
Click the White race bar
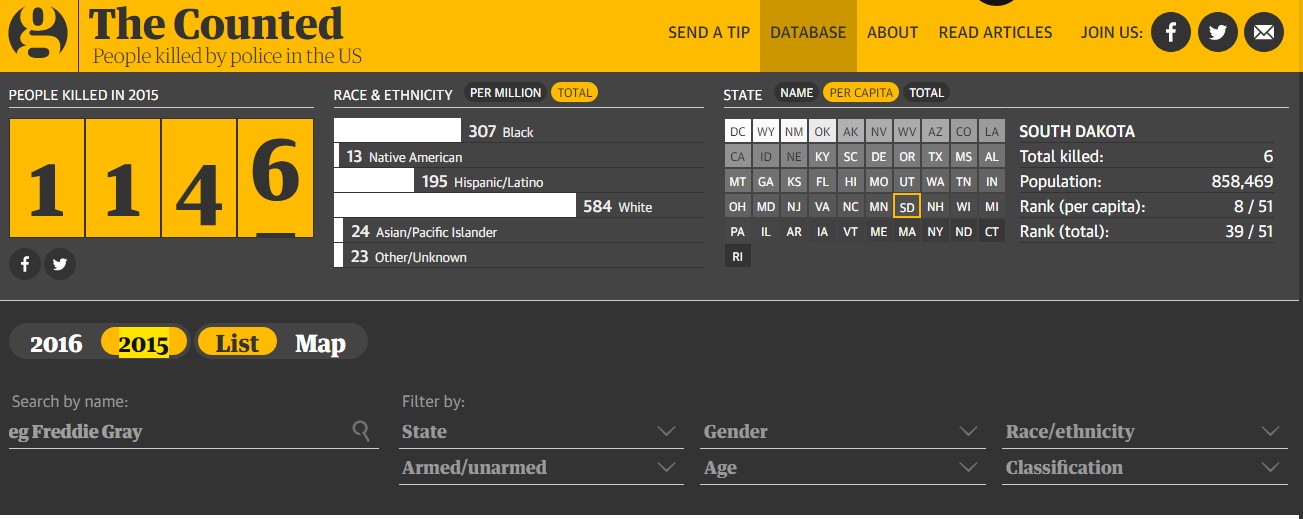point(455,206)
